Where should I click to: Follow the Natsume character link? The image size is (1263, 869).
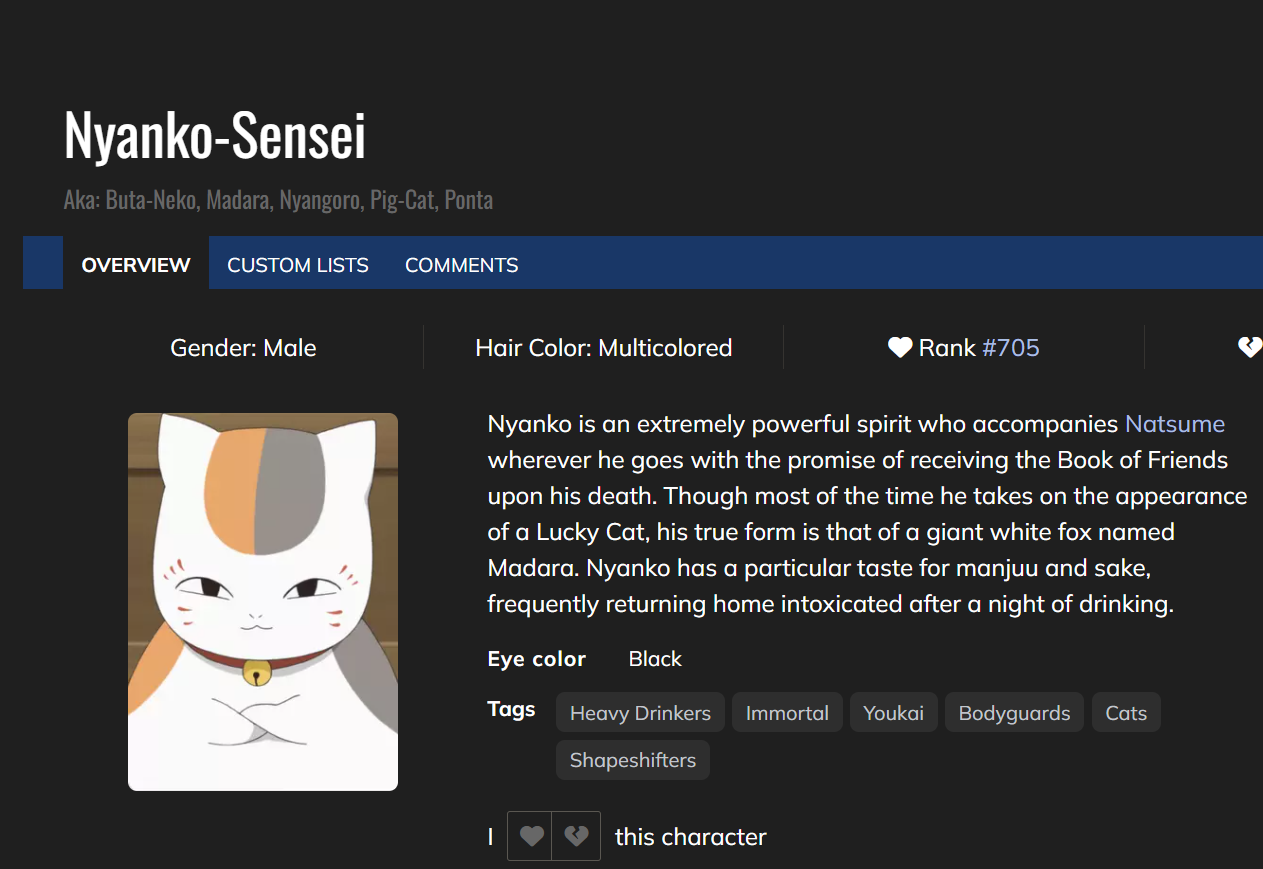pos(1174,424)
